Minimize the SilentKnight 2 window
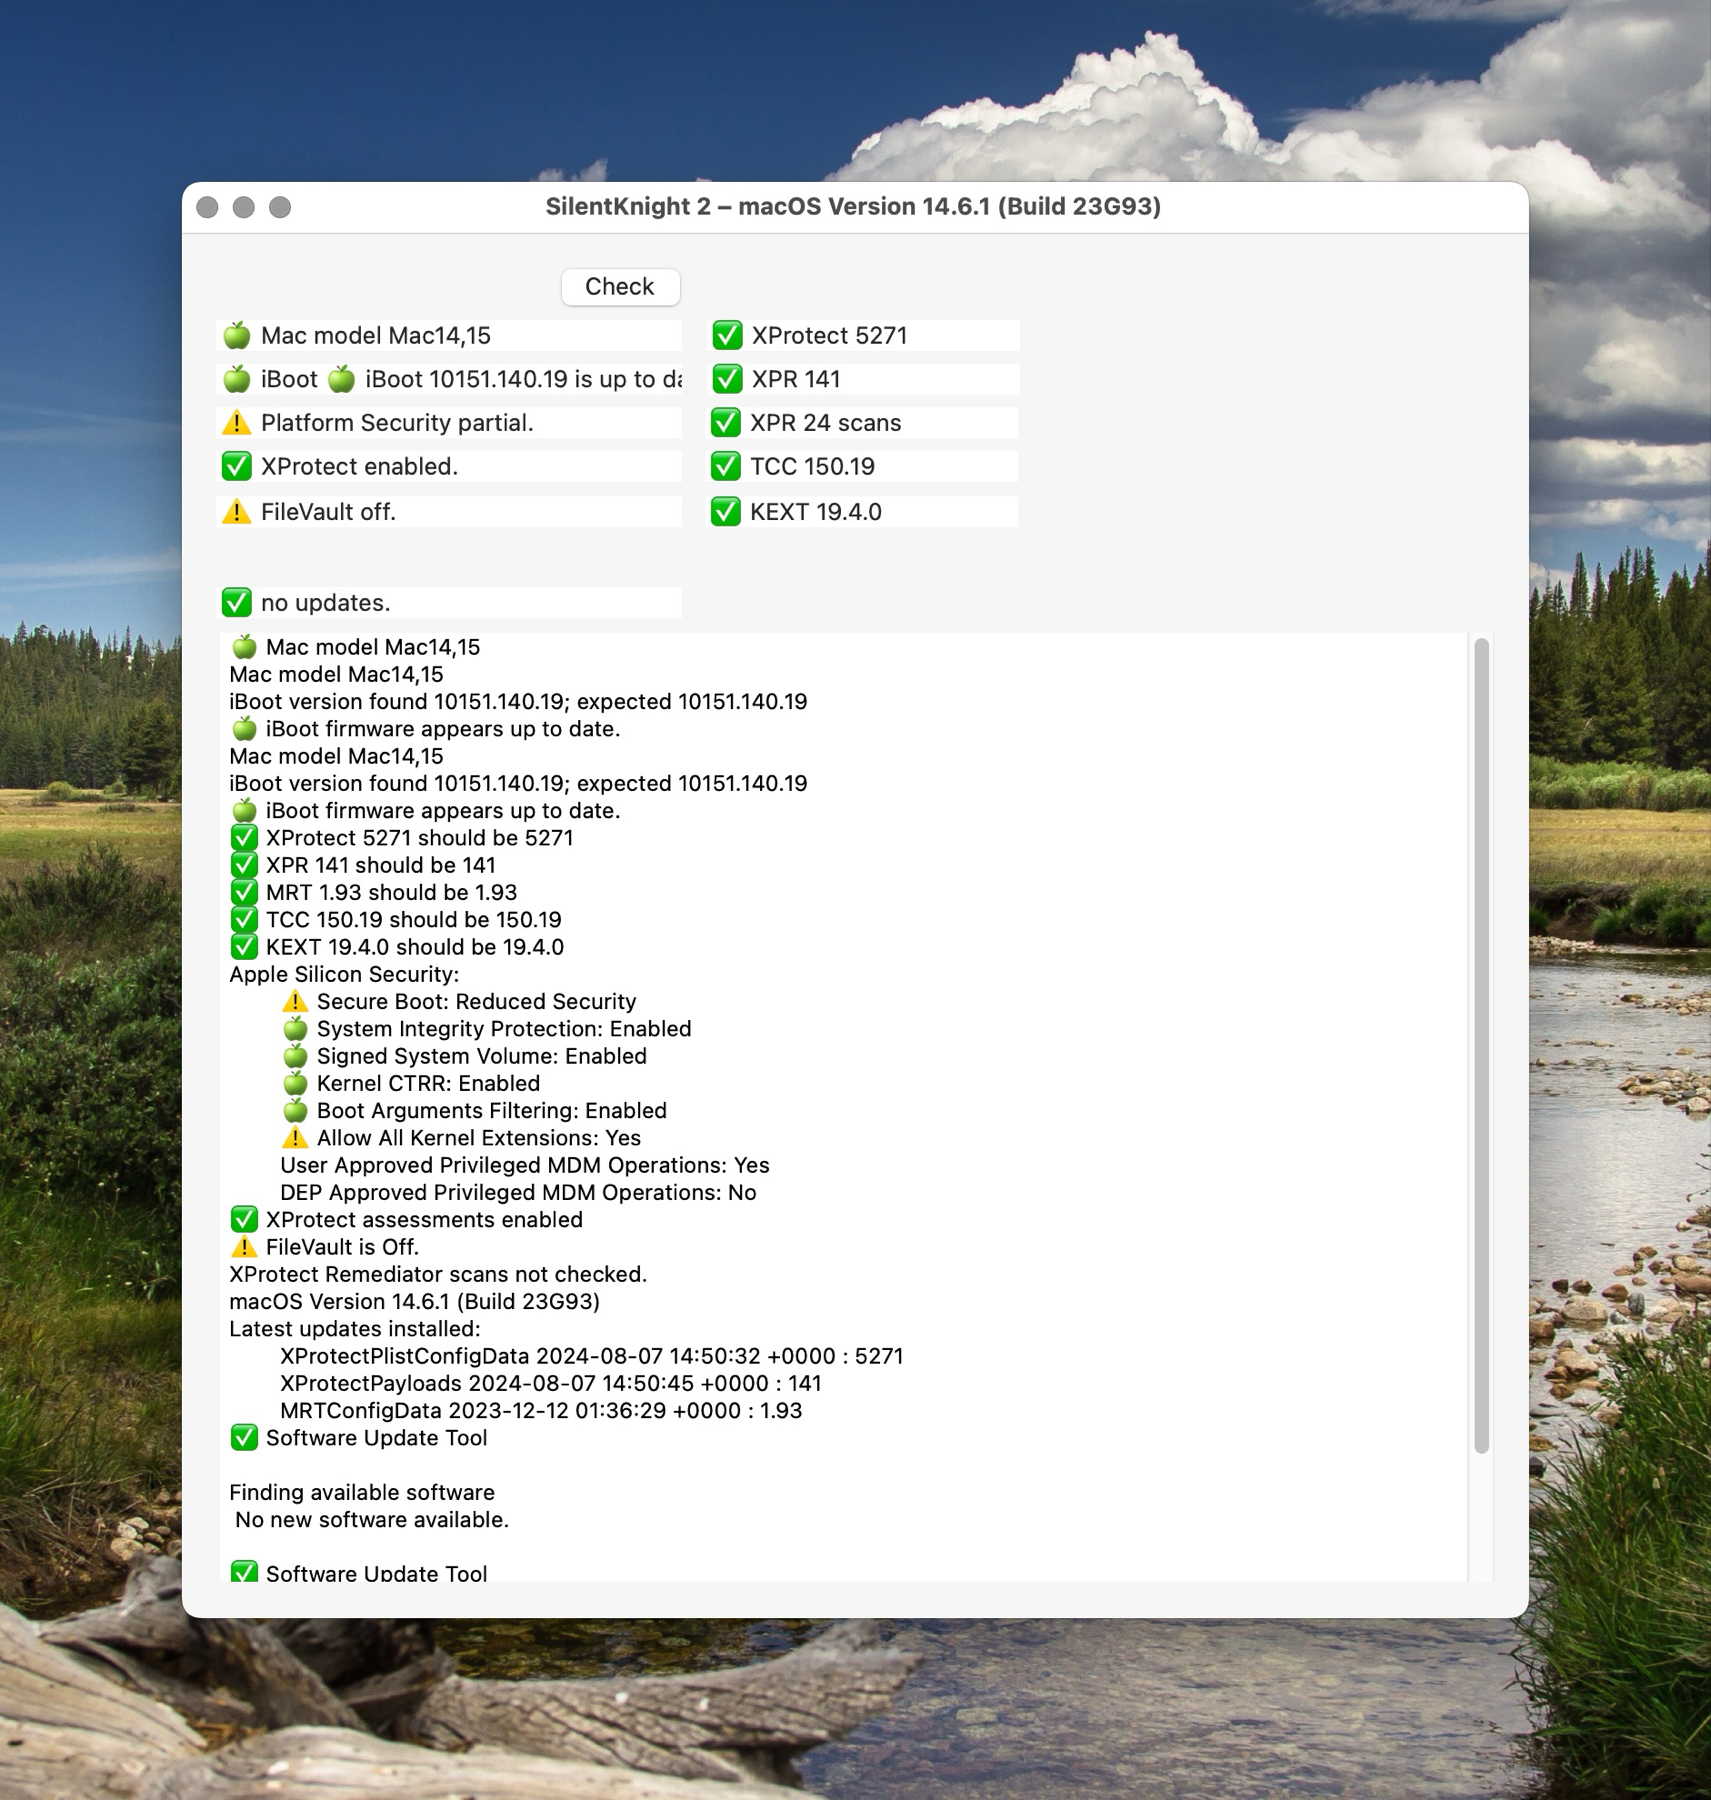 (x=244, y=207)
